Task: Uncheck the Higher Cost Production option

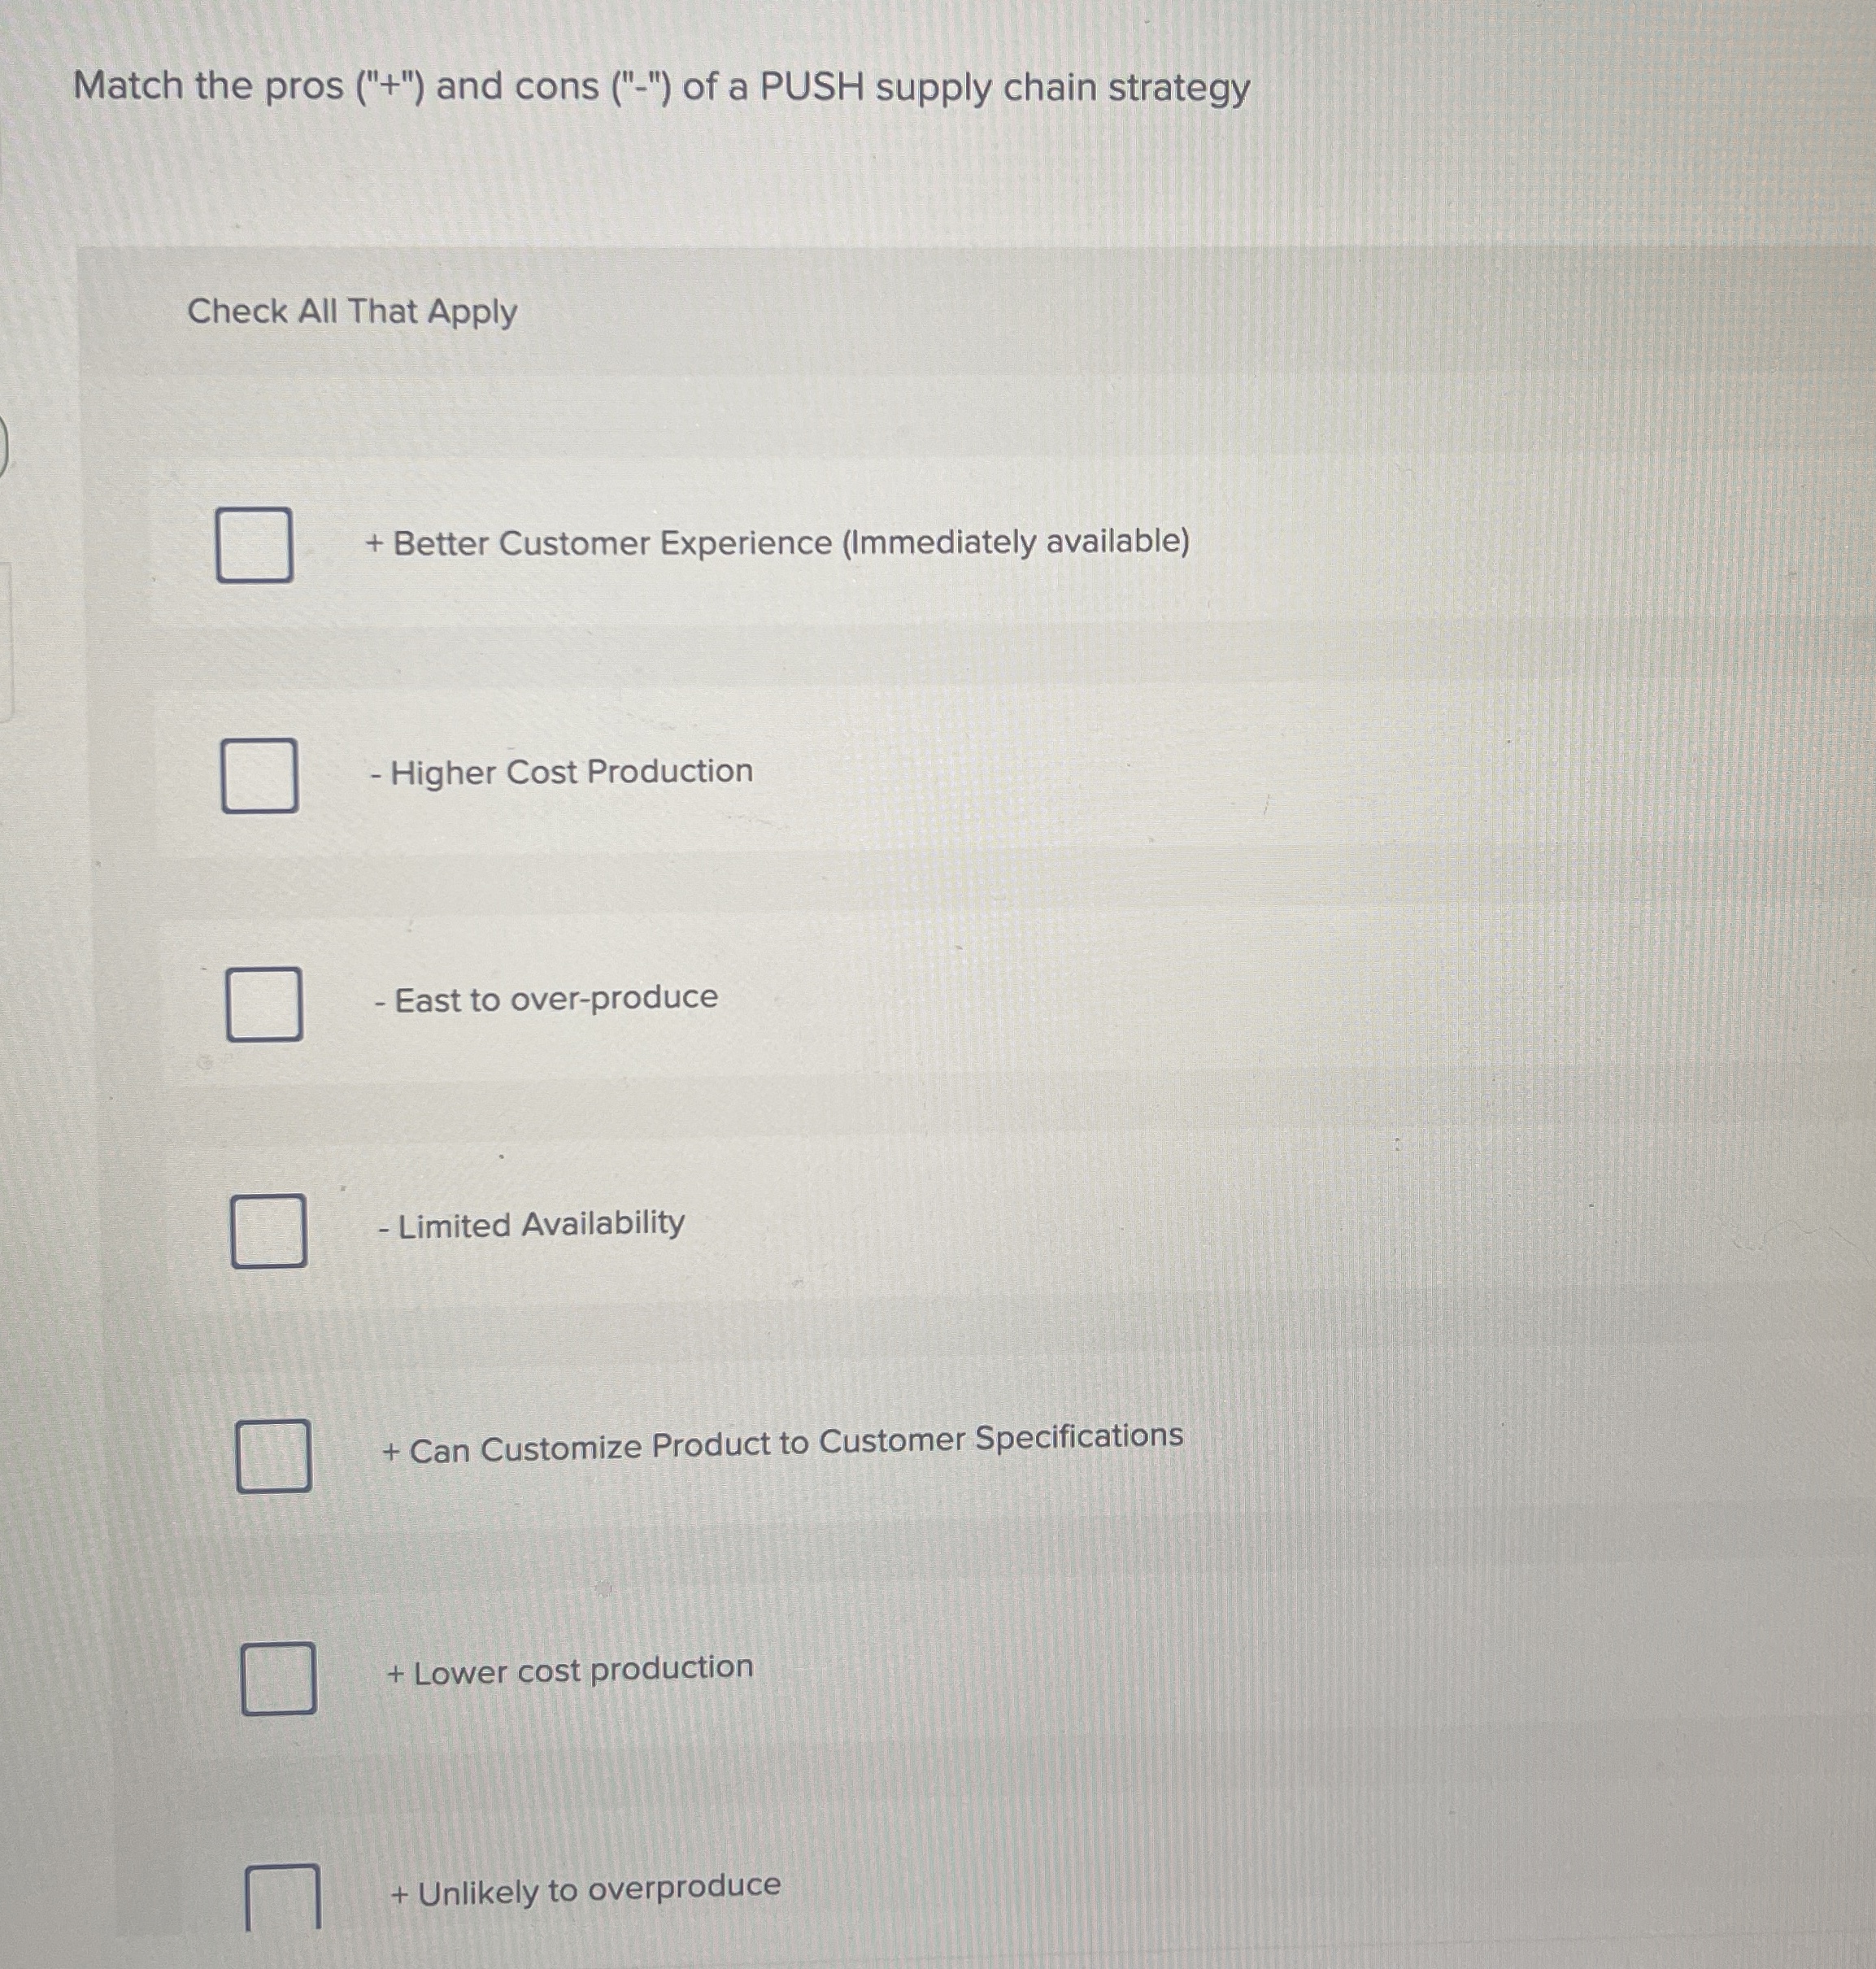Action: pyautogui.click(x=260, y=775)
